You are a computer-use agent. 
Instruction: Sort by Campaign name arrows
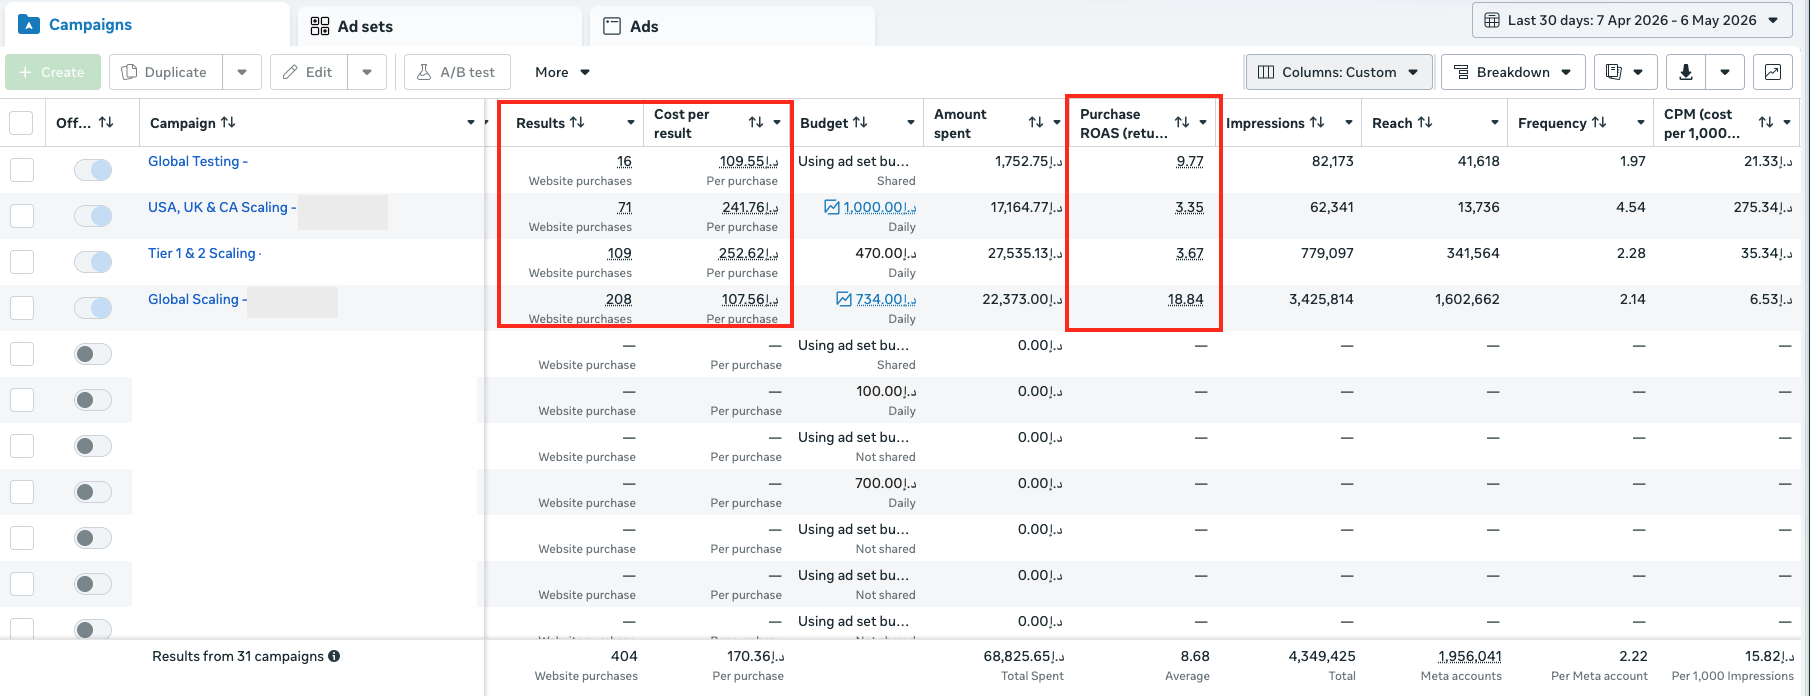pyautogui.click(x=228, y=122)
